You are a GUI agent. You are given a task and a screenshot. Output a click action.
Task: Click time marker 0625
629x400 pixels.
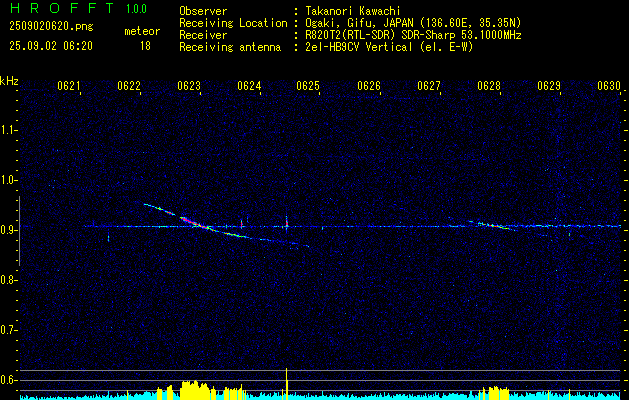308,85
